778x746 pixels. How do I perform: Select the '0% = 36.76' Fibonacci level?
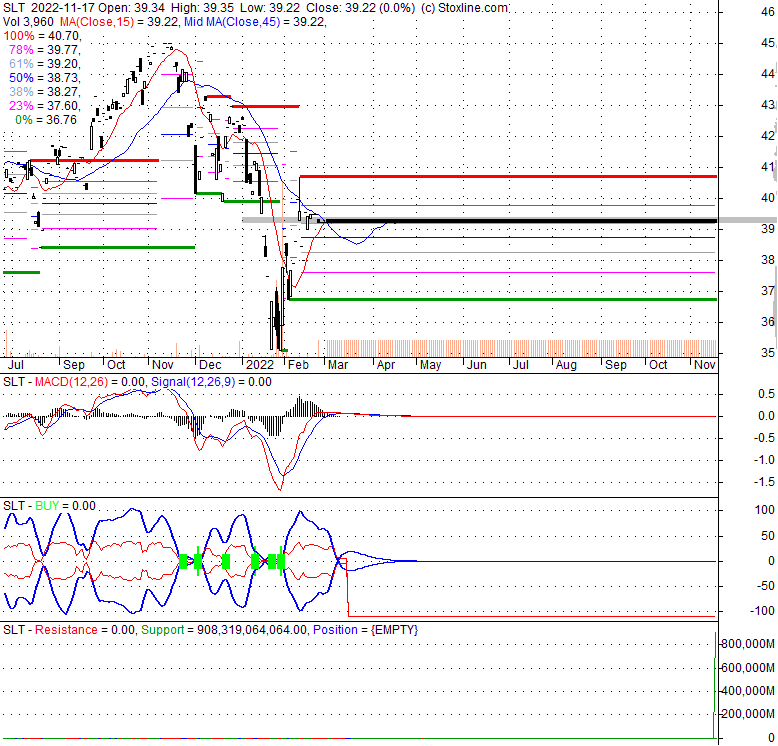coord(46,120)
